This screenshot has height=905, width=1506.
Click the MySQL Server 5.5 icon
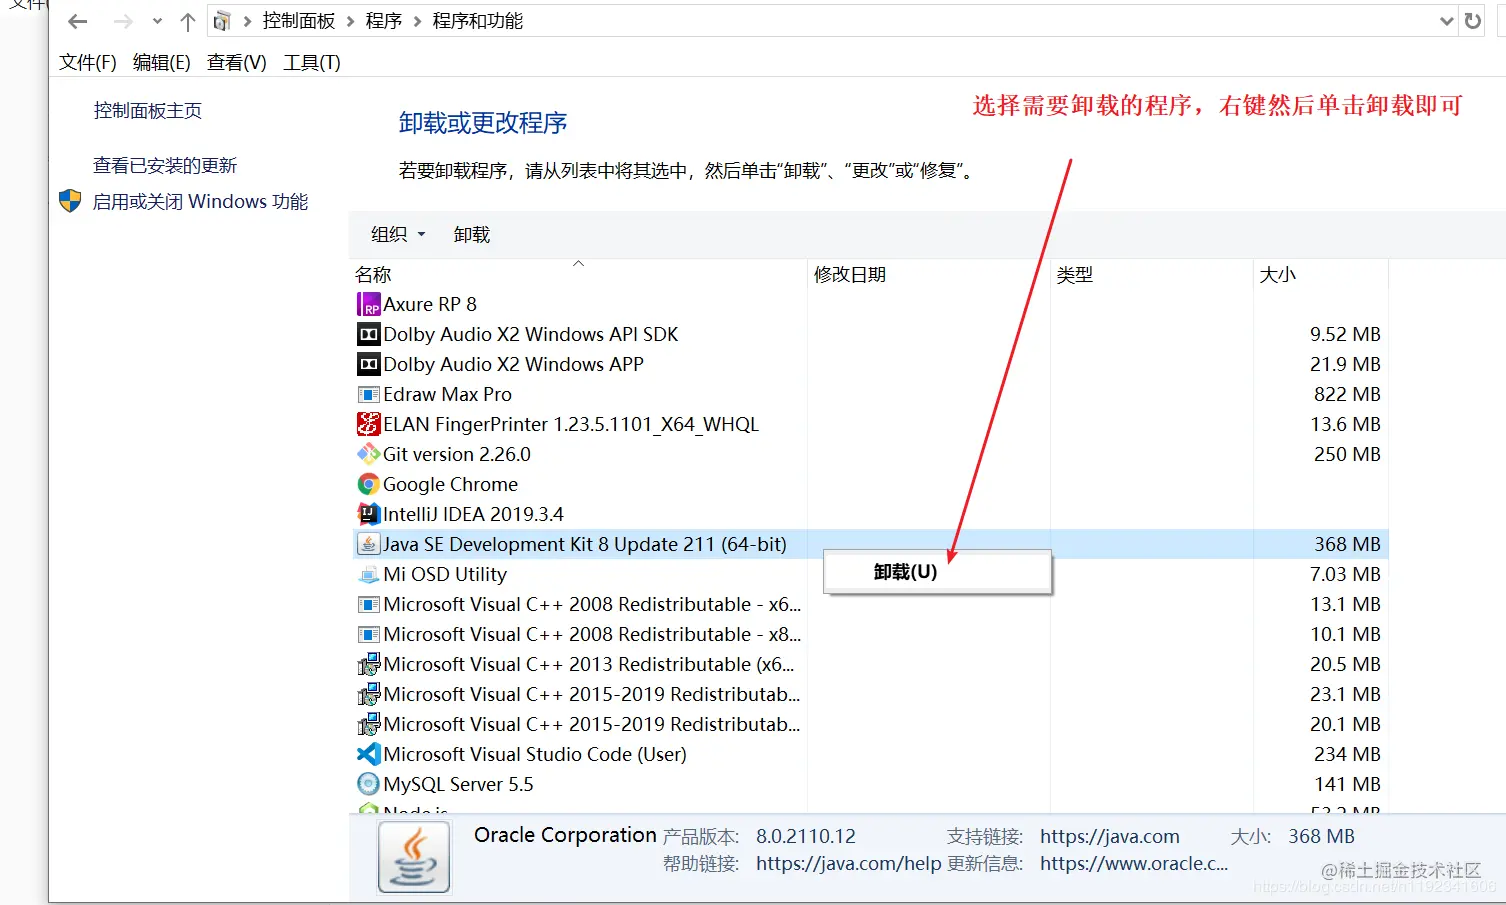369,784
